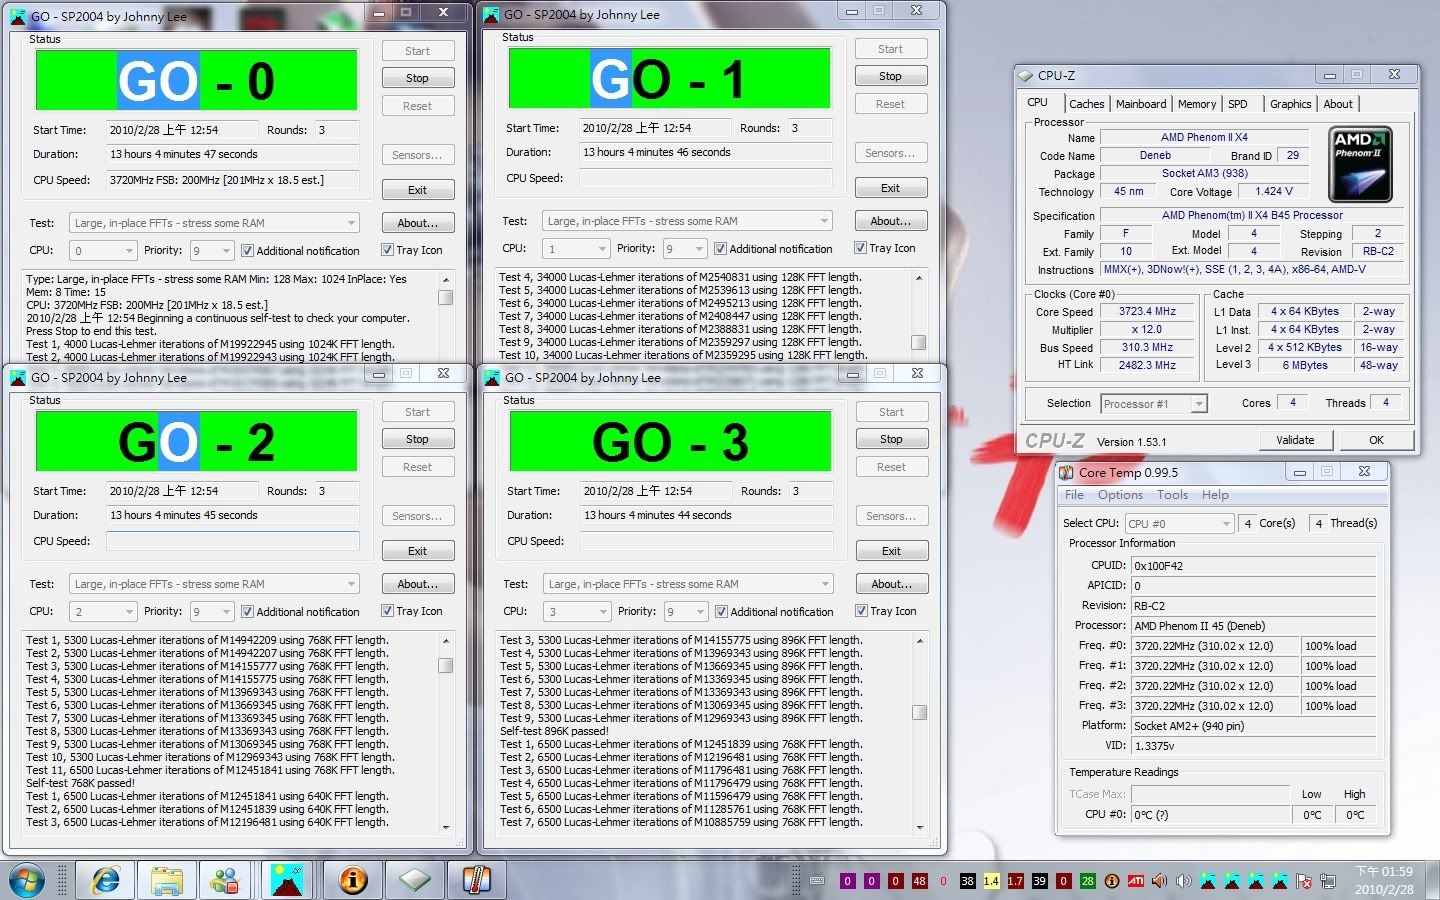The width and height of the screenshot is (1440, 900).
Task: Click the Core Temp title bar icon
Action: click(x=1068, y=472)
